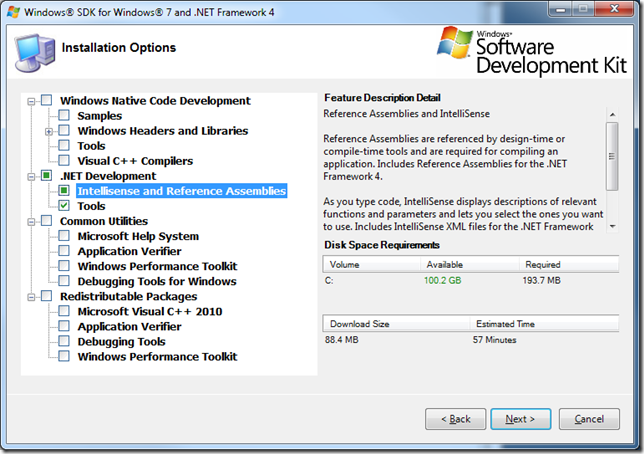Collapse the Redistributable Packages node

[31, 297]
